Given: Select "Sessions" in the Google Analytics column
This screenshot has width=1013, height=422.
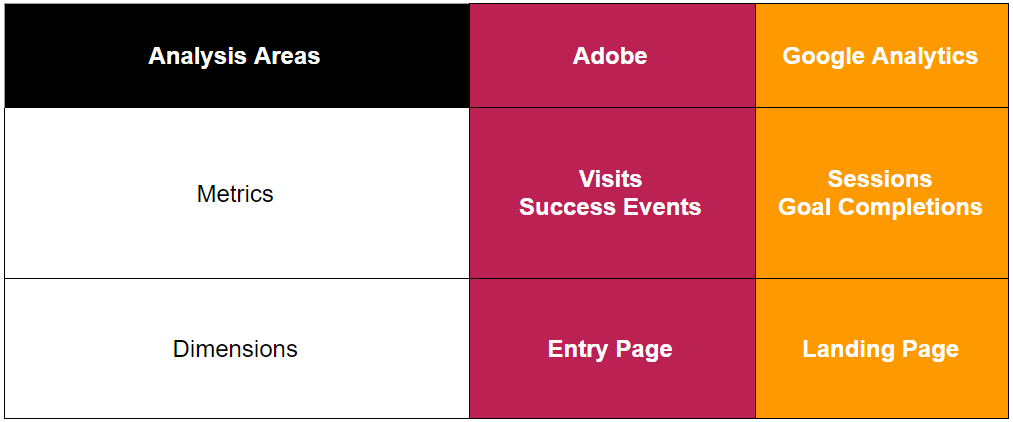Looking at the screenshot, I should pyautogui.click(x=880, y=179).
